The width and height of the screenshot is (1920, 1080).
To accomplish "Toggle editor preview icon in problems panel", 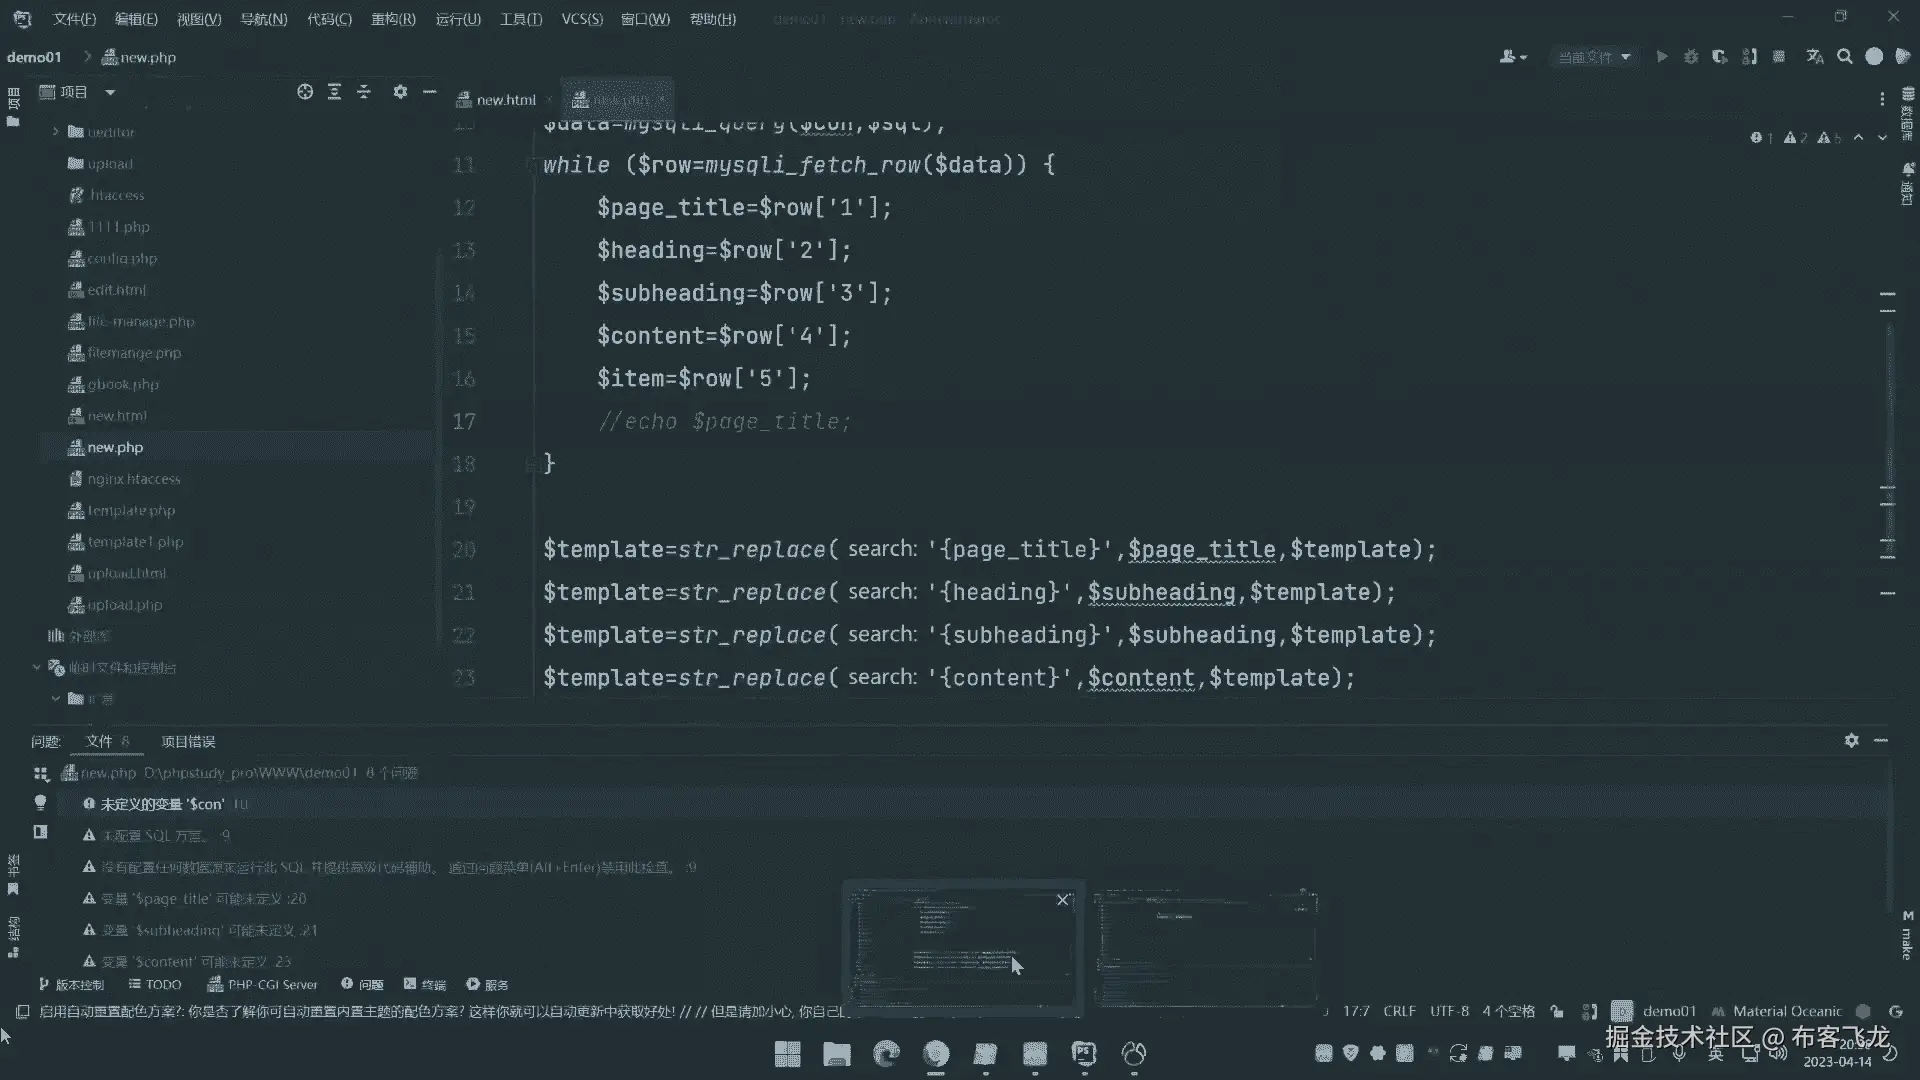I will point(40,832).
